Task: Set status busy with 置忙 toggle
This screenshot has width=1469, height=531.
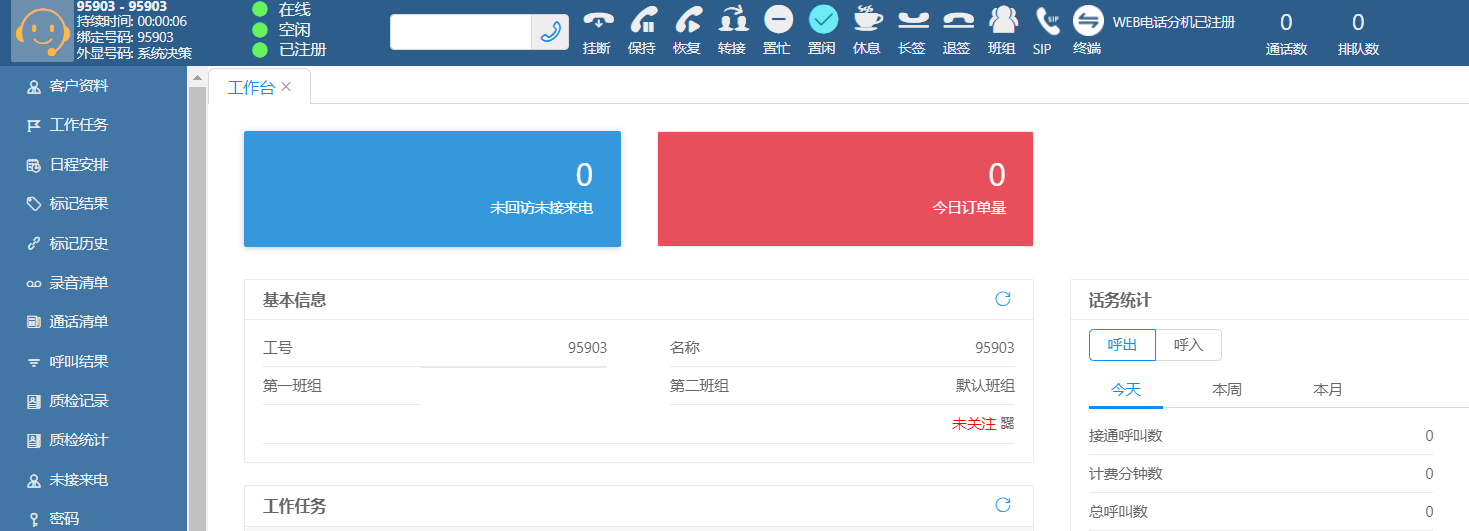Action: pos(778,21)
